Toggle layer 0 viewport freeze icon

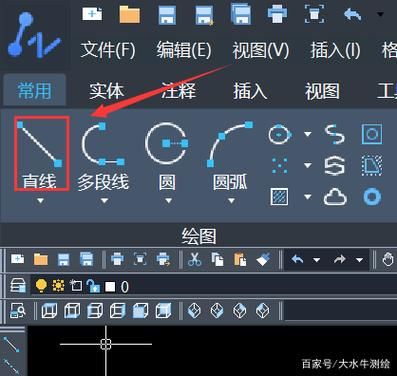click(76, 286)
